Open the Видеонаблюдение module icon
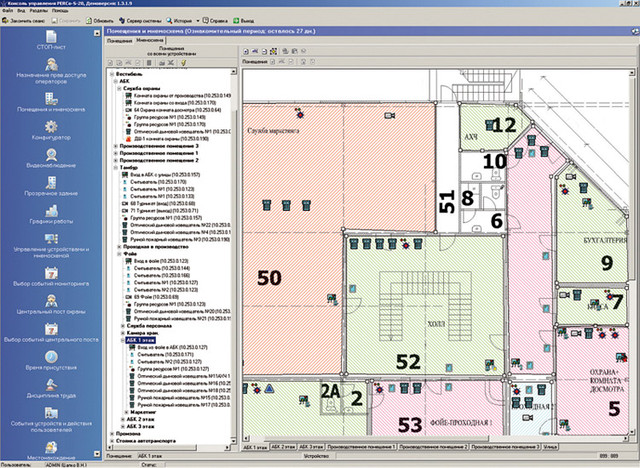 (50, 155)
